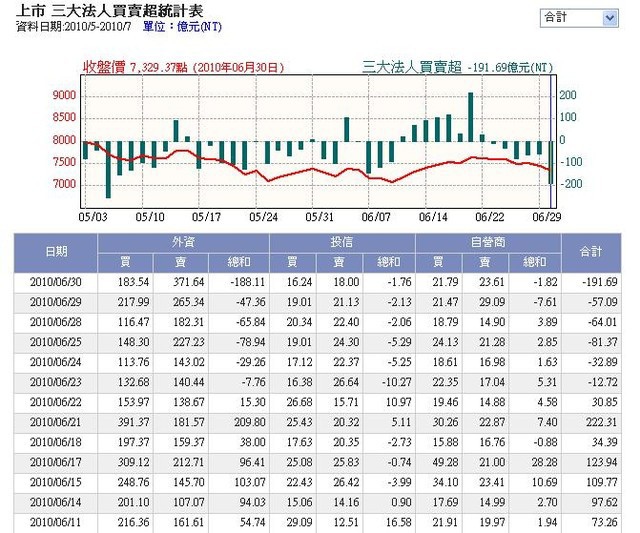Click the tallest green bar near 06/21
The height and width of the screenshot is (533, 640).
pos(470,117)
